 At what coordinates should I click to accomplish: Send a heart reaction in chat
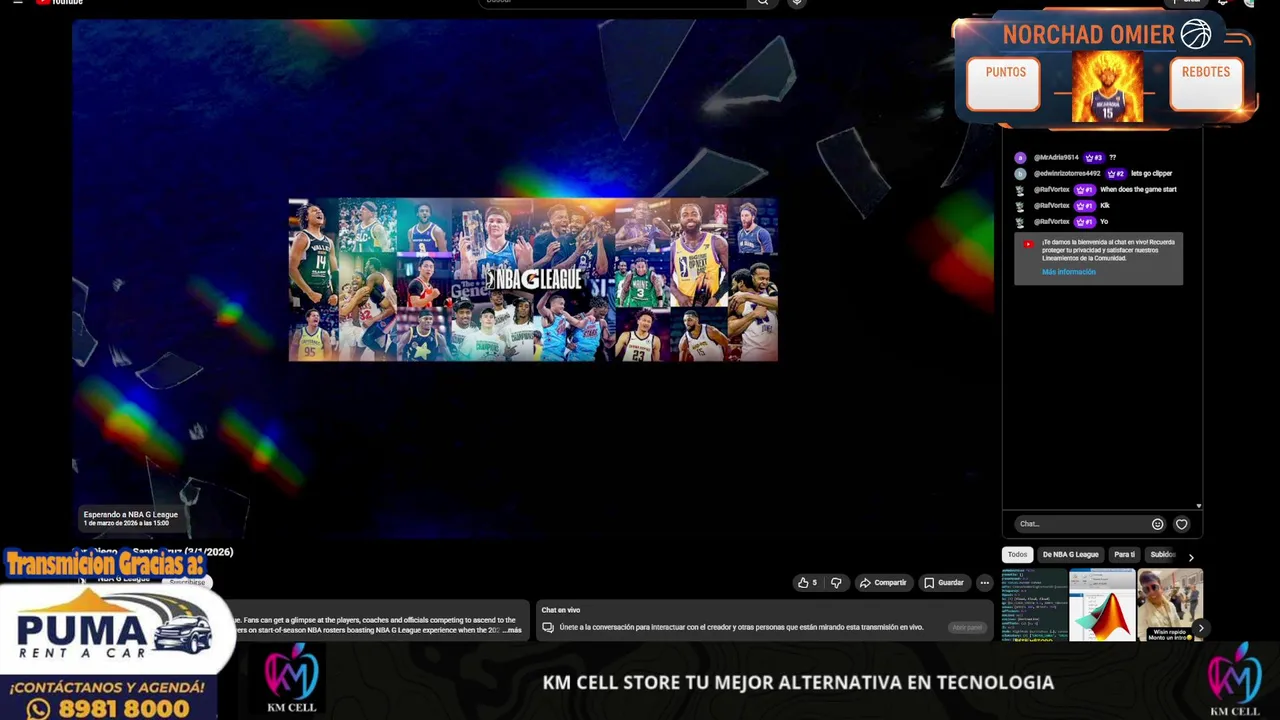click(1181, 524)
